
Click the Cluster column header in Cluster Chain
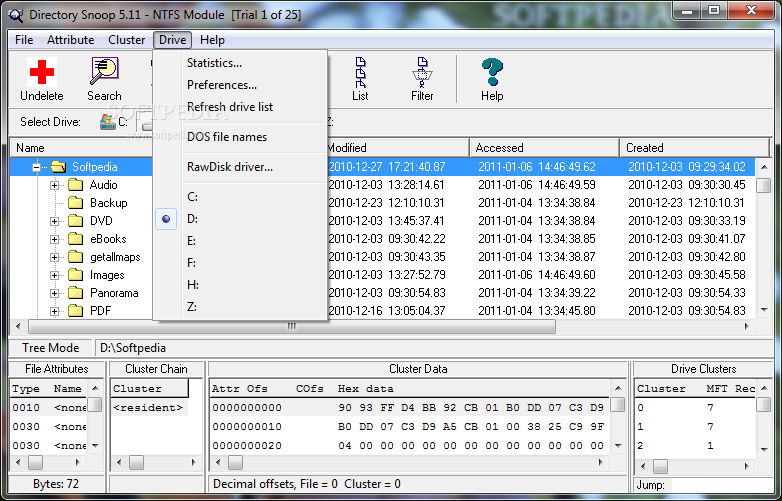pyautogui.click(x=150, y=388)
